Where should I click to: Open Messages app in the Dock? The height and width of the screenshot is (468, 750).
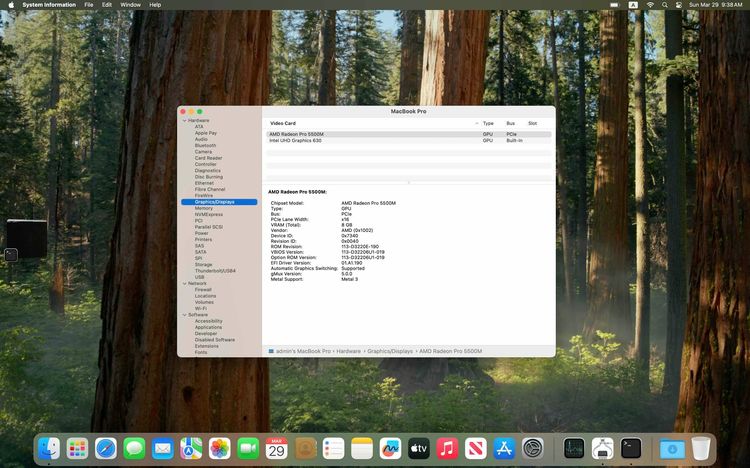pyautogui.click(x=134, y=449)
